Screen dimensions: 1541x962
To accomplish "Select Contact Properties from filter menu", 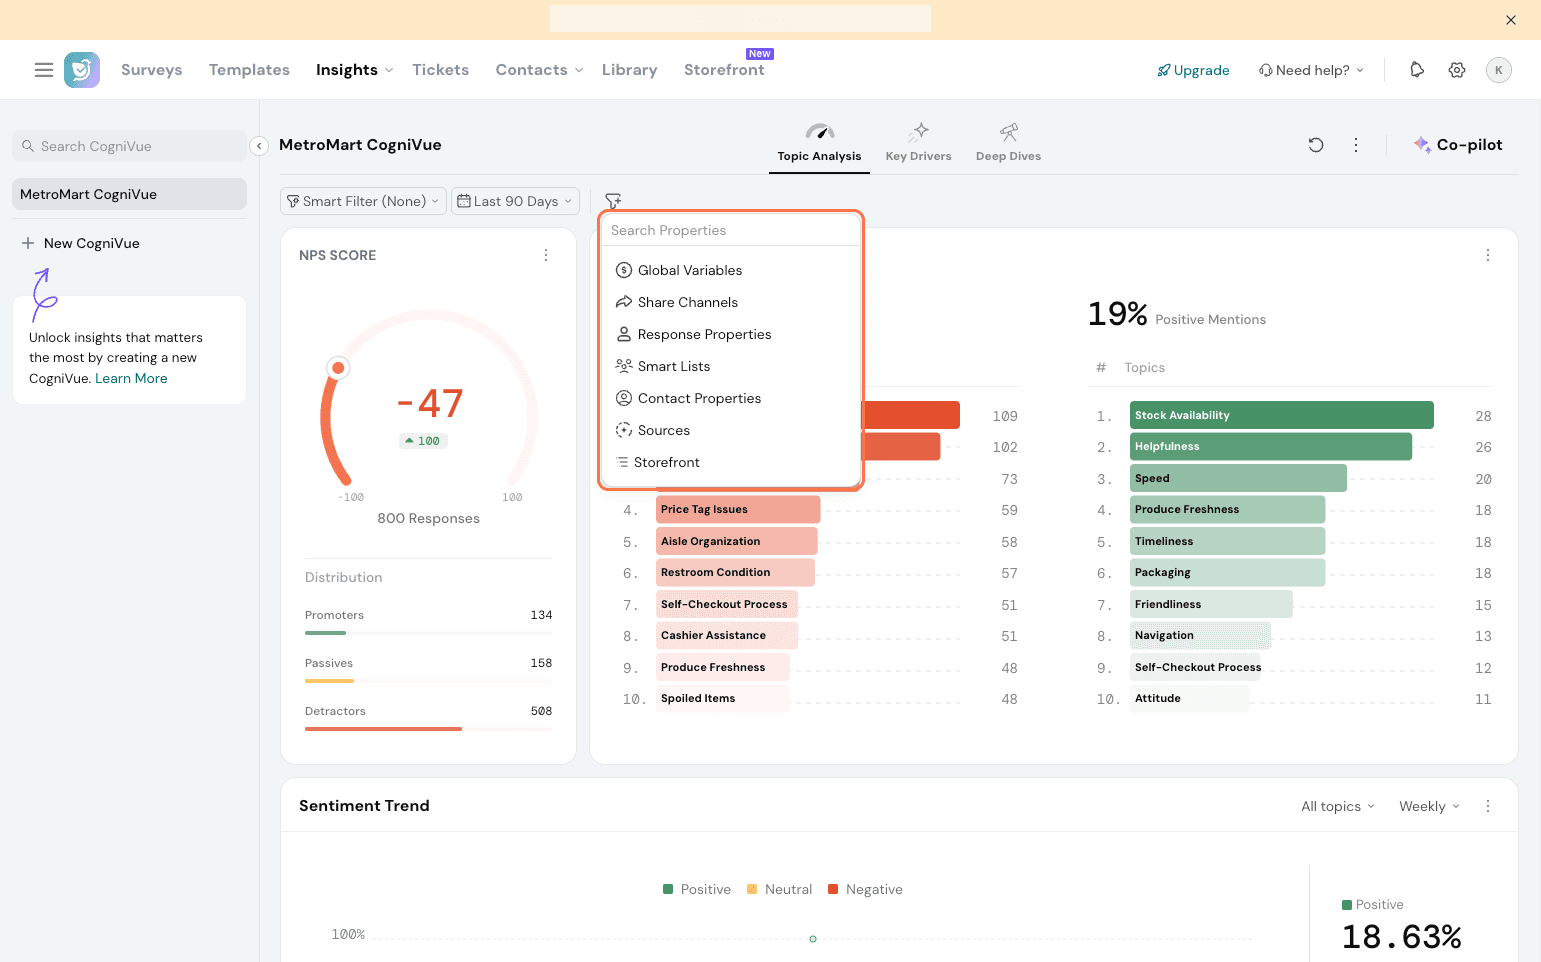I will (x=699, y=398).
